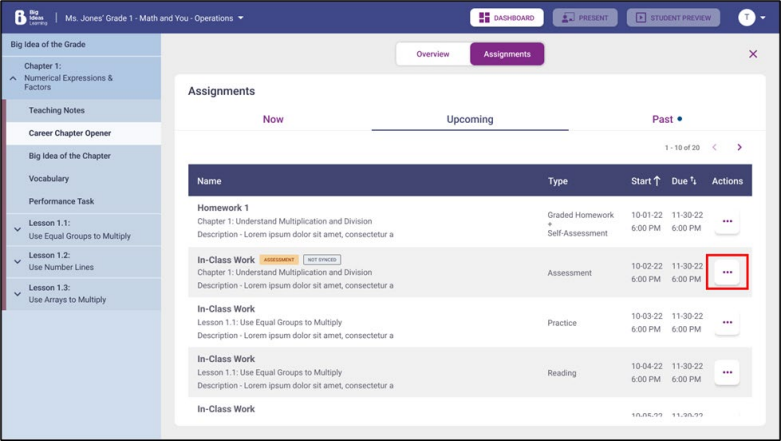781x441 pixels.
Task: Close the assignments panel with X
Action: pyautogui.click(x=753, y=54)
